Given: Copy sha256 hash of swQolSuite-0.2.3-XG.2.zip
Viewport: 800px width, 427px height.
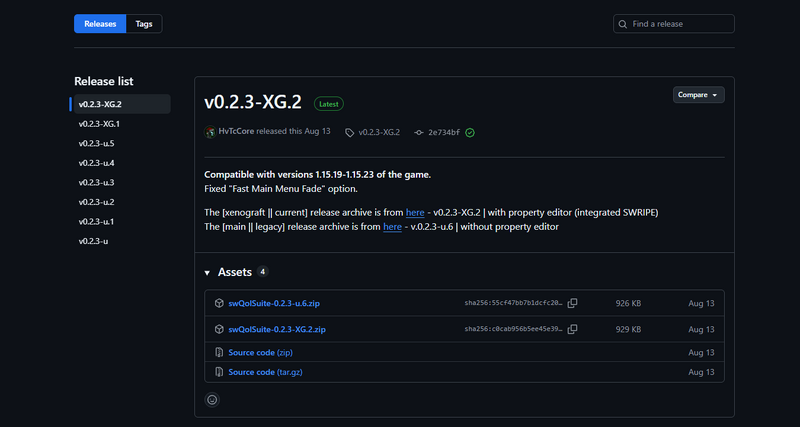Looking at the screenshot, I should tap(572, 330).
